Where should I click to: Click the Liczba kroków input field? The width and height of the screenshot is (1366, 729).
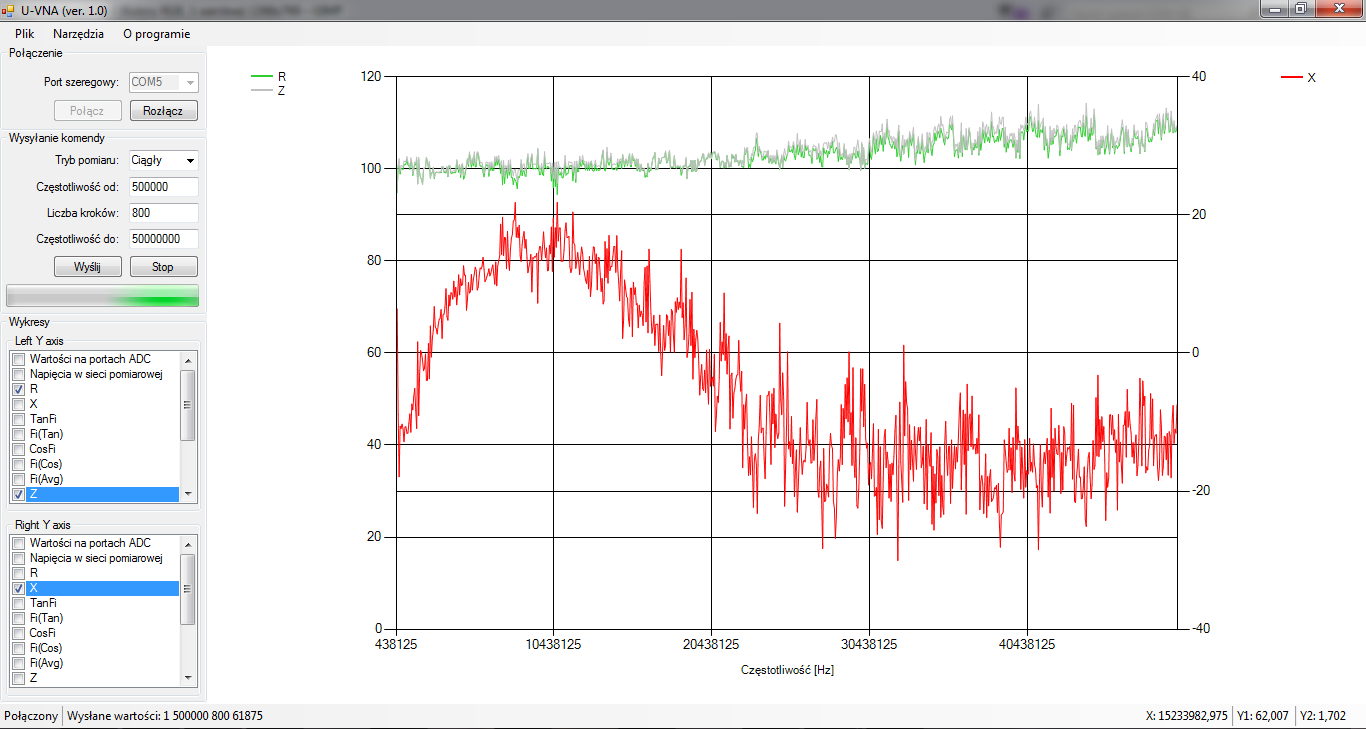coord(163,213)
